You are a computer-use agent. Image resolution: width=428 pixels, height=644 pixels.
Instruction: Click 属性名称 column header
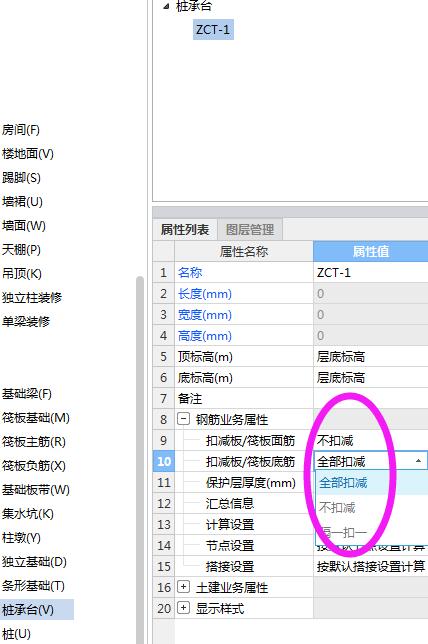click(244, 251)
